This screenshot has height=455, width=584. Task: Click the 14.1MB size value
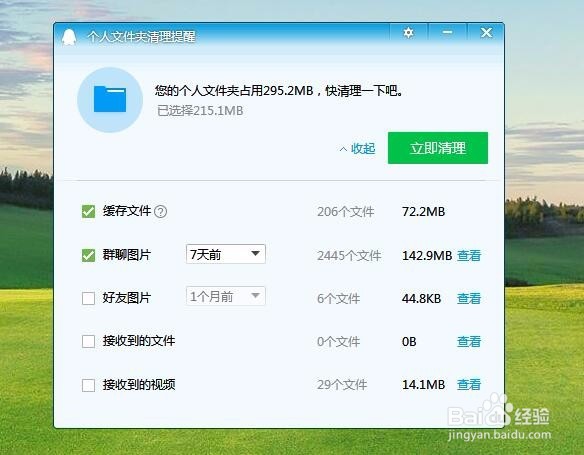423,385
